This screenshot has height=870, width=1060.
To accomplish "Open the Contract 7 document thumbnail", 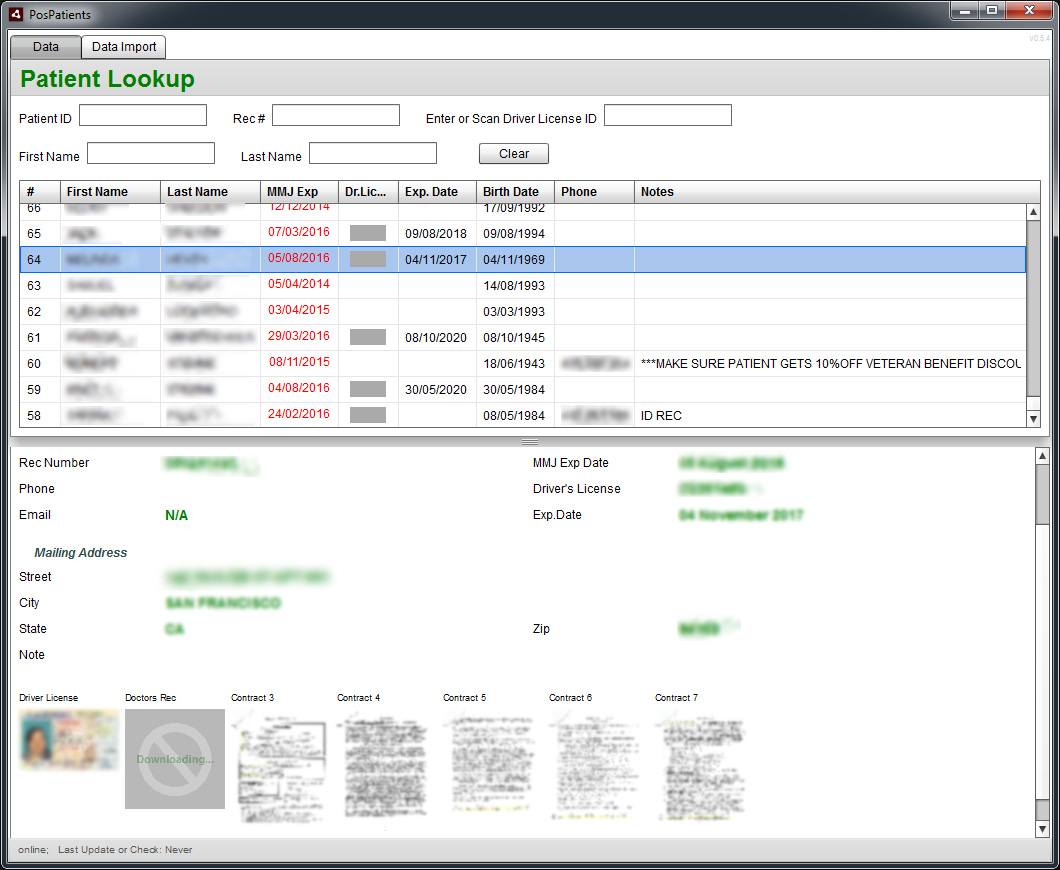I will pyautogui.click(x=705, y=765).
